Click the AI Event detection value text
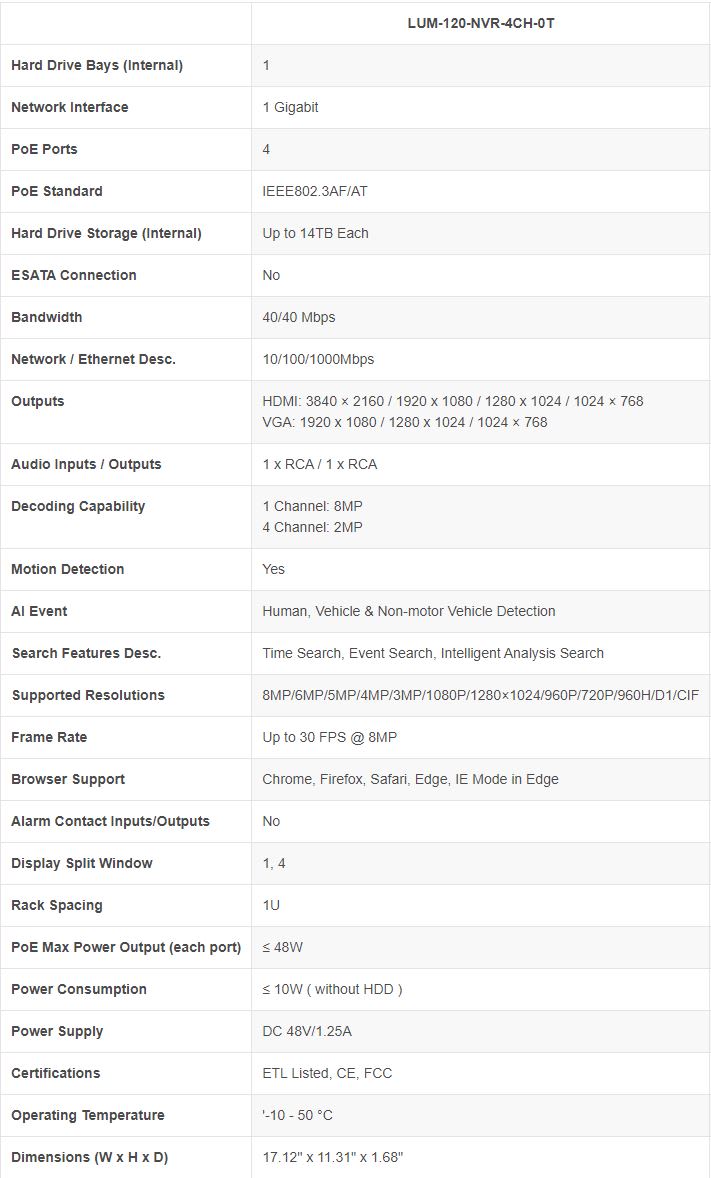The width and height of the screenshot is (711, 1178). [x=409, y=611]
